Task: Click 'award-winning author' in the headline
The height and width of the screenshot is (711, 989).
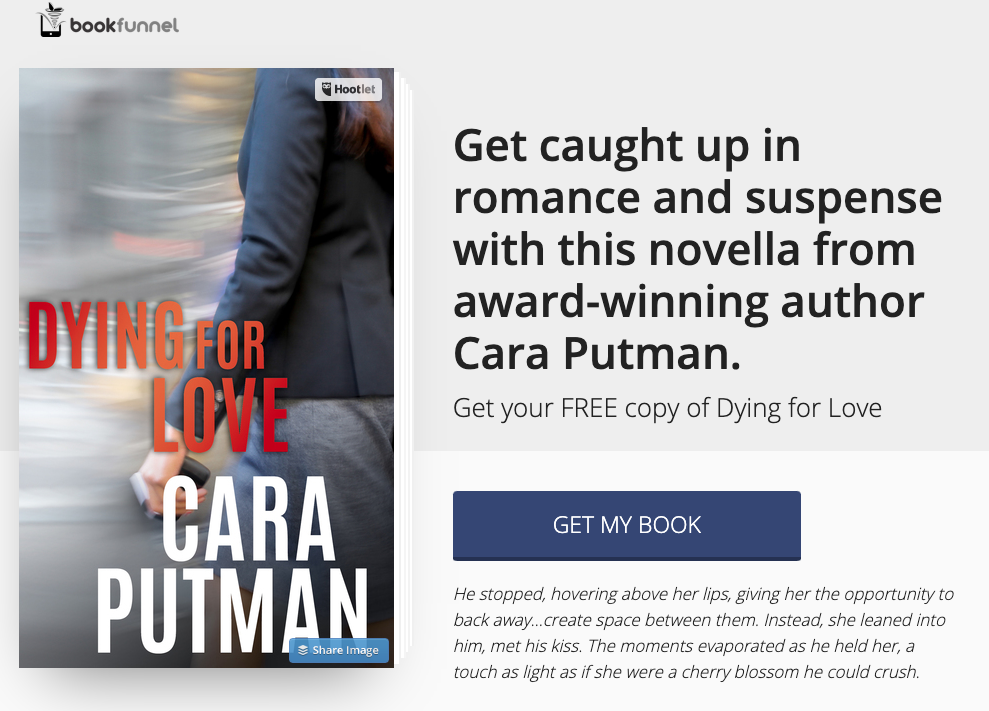Action: pyautogui.click(x=689, y=302)
